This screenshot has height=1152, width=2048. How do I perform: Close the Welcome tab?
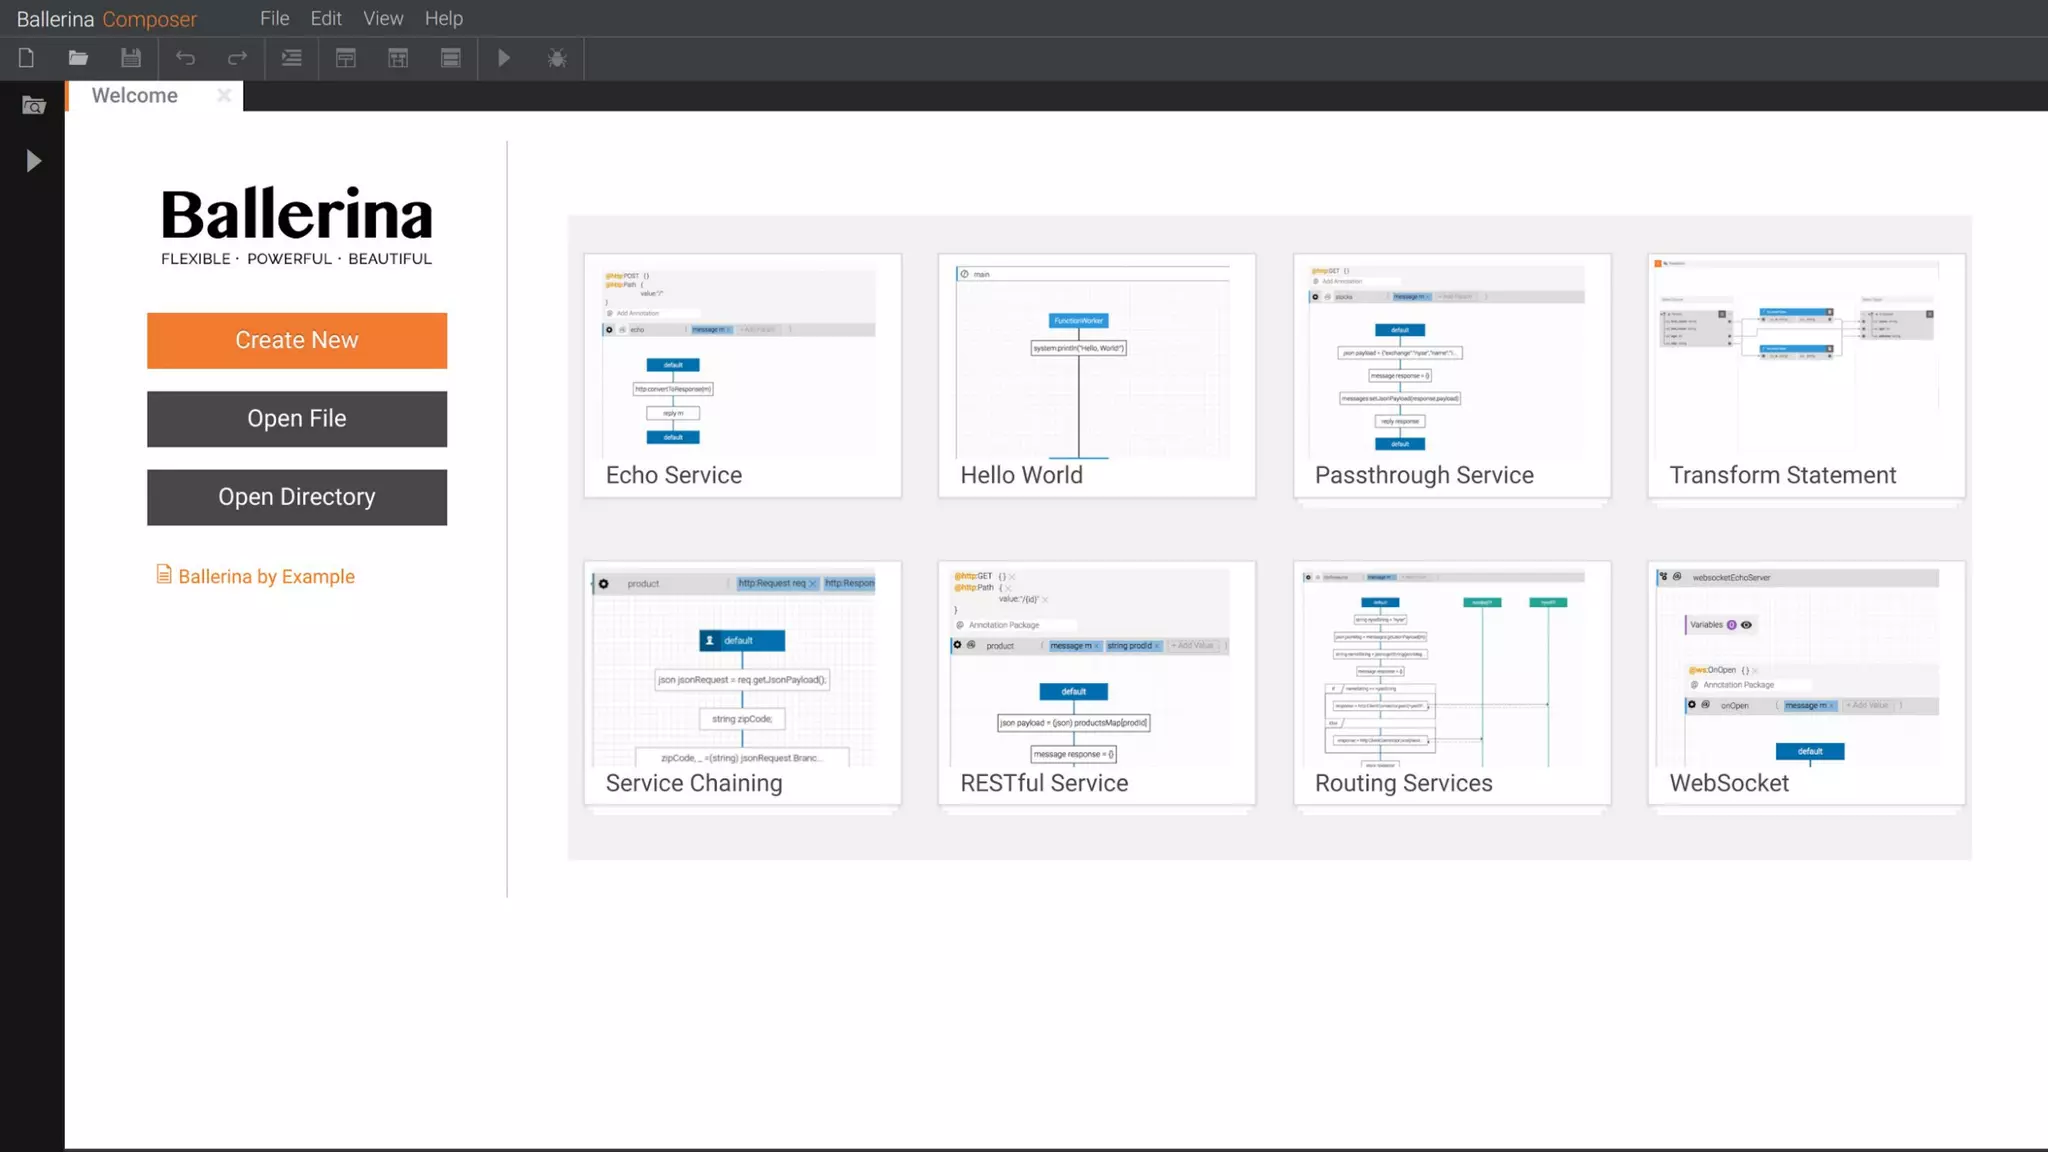(x=224, y=95)
